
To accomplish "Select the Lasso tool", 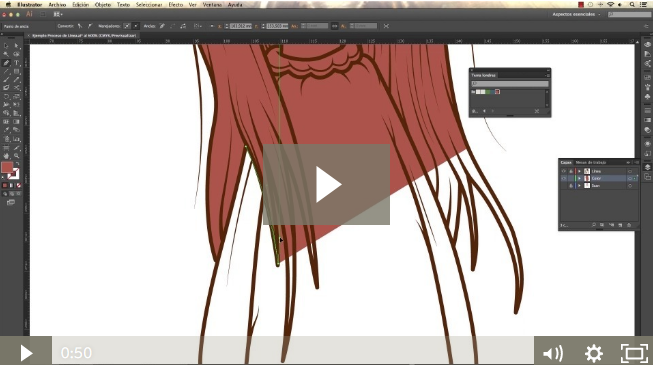I will (16, 54).
